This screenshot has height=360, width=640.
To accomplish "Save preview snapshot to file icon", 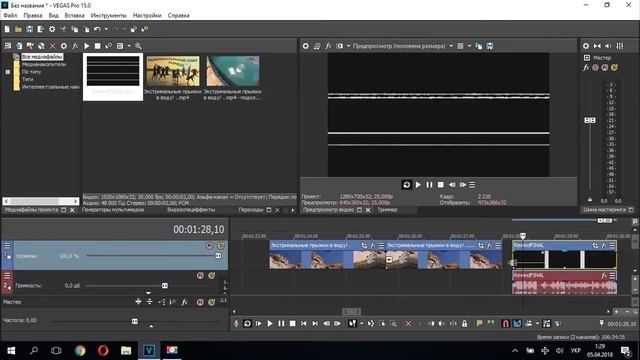I will [490, 46].
